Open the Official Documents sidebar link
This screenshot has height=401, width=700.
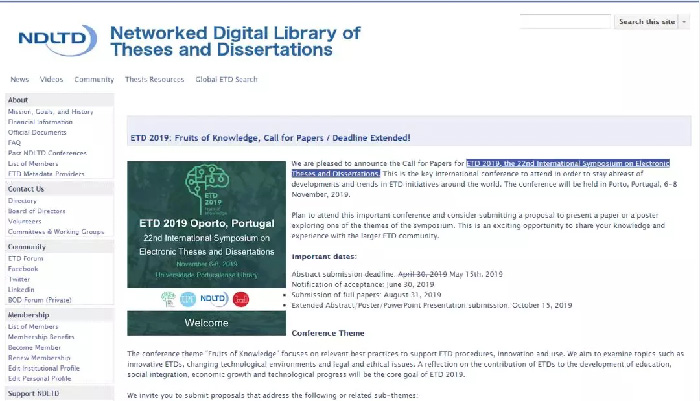pos(37,132)
